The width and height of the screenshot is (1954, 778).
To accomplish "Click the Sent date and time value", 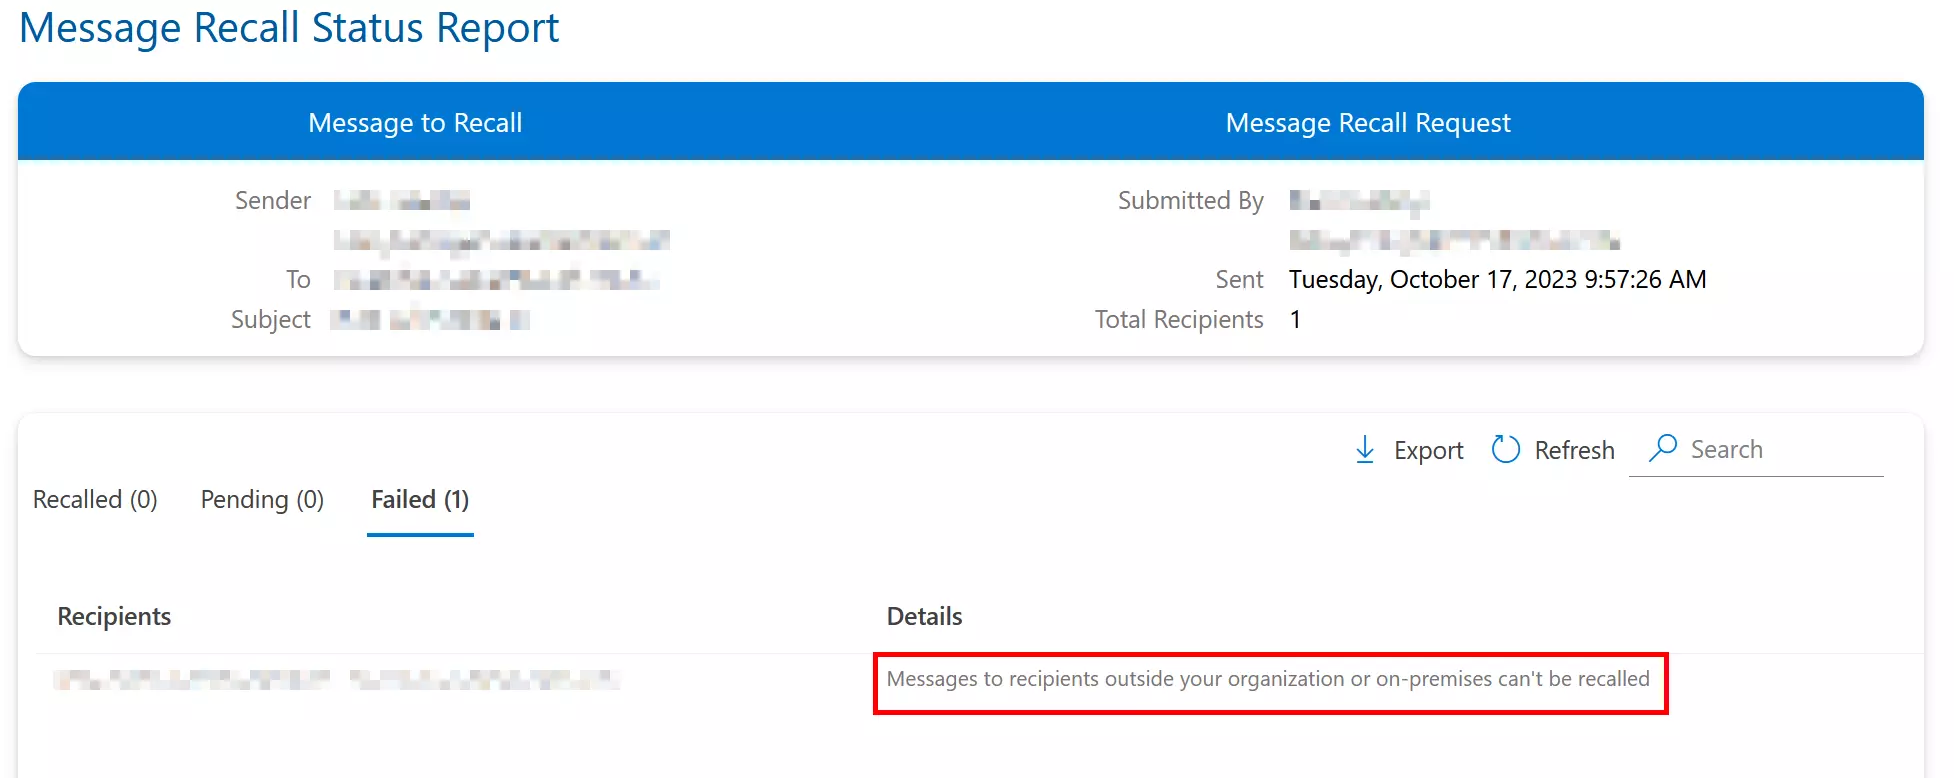I will click(1497, 280).
